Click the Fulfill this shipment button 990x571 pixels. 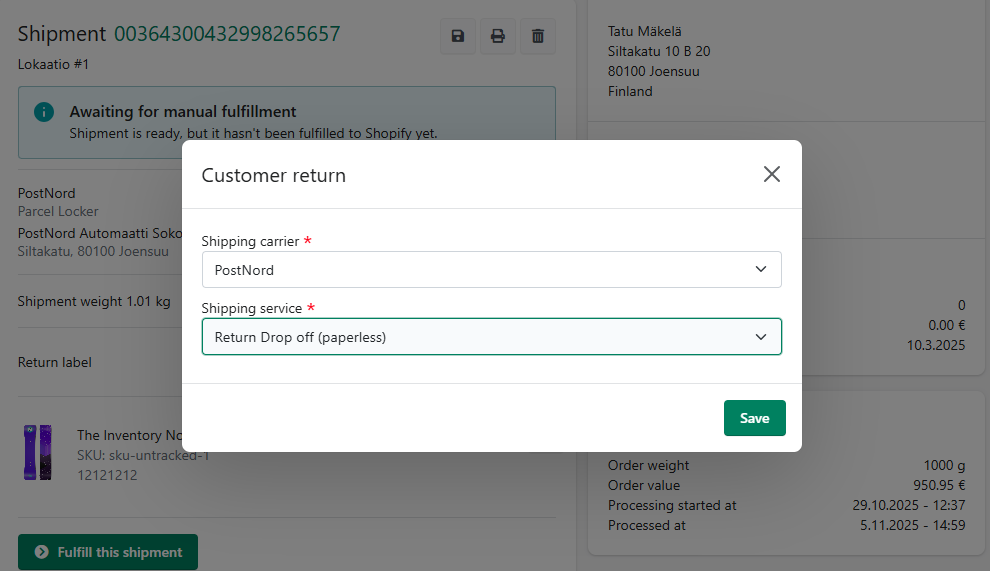[x=108, y=552]
